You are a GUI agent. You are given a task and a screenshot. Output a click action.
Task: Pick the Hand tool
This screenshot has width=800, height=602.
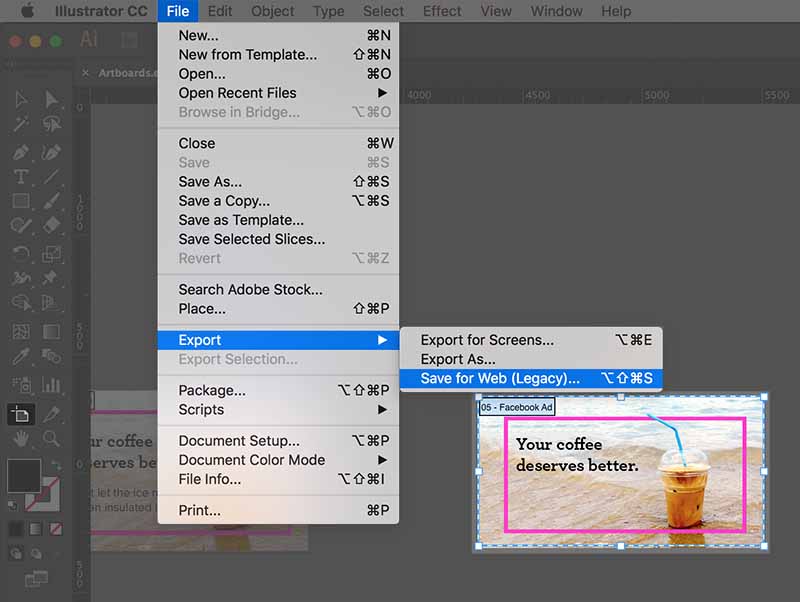(20, 437)
